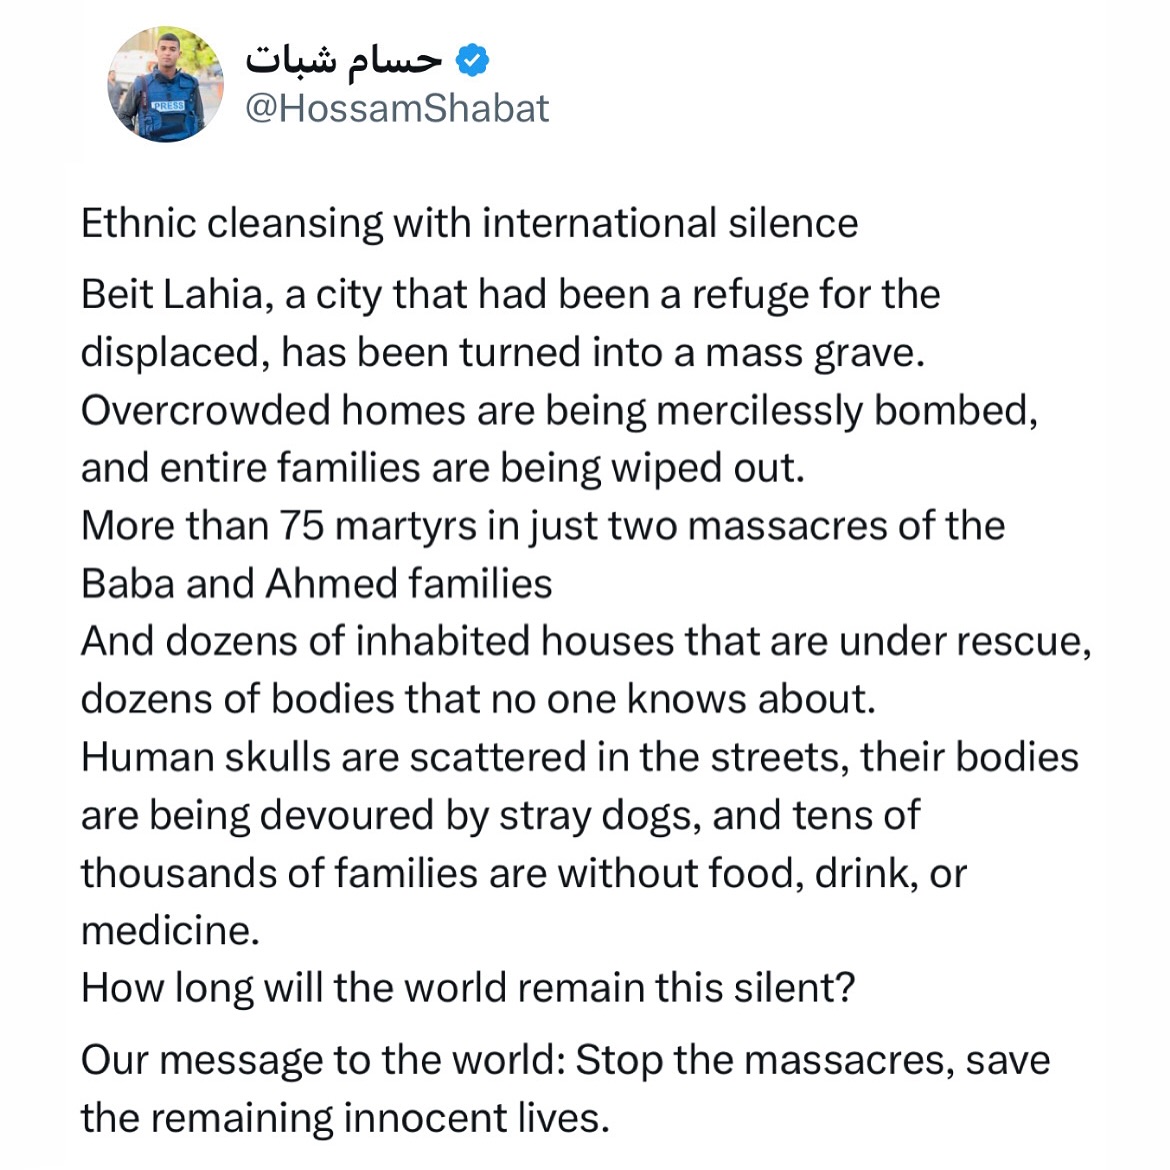The height and width of the screenshot is (1170, 1170).
Task: Click the blue verified badge
Action: pos(472,61)
